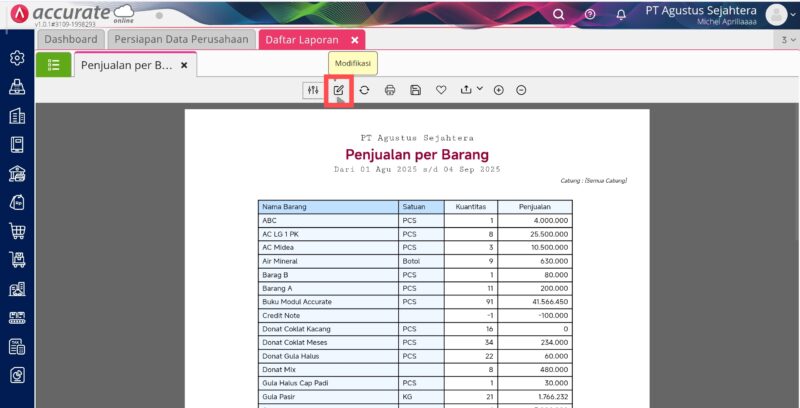Switch to Persiapan Data Perusahaan tab
This screenshot has height=408, width=800.
[180, 39]
